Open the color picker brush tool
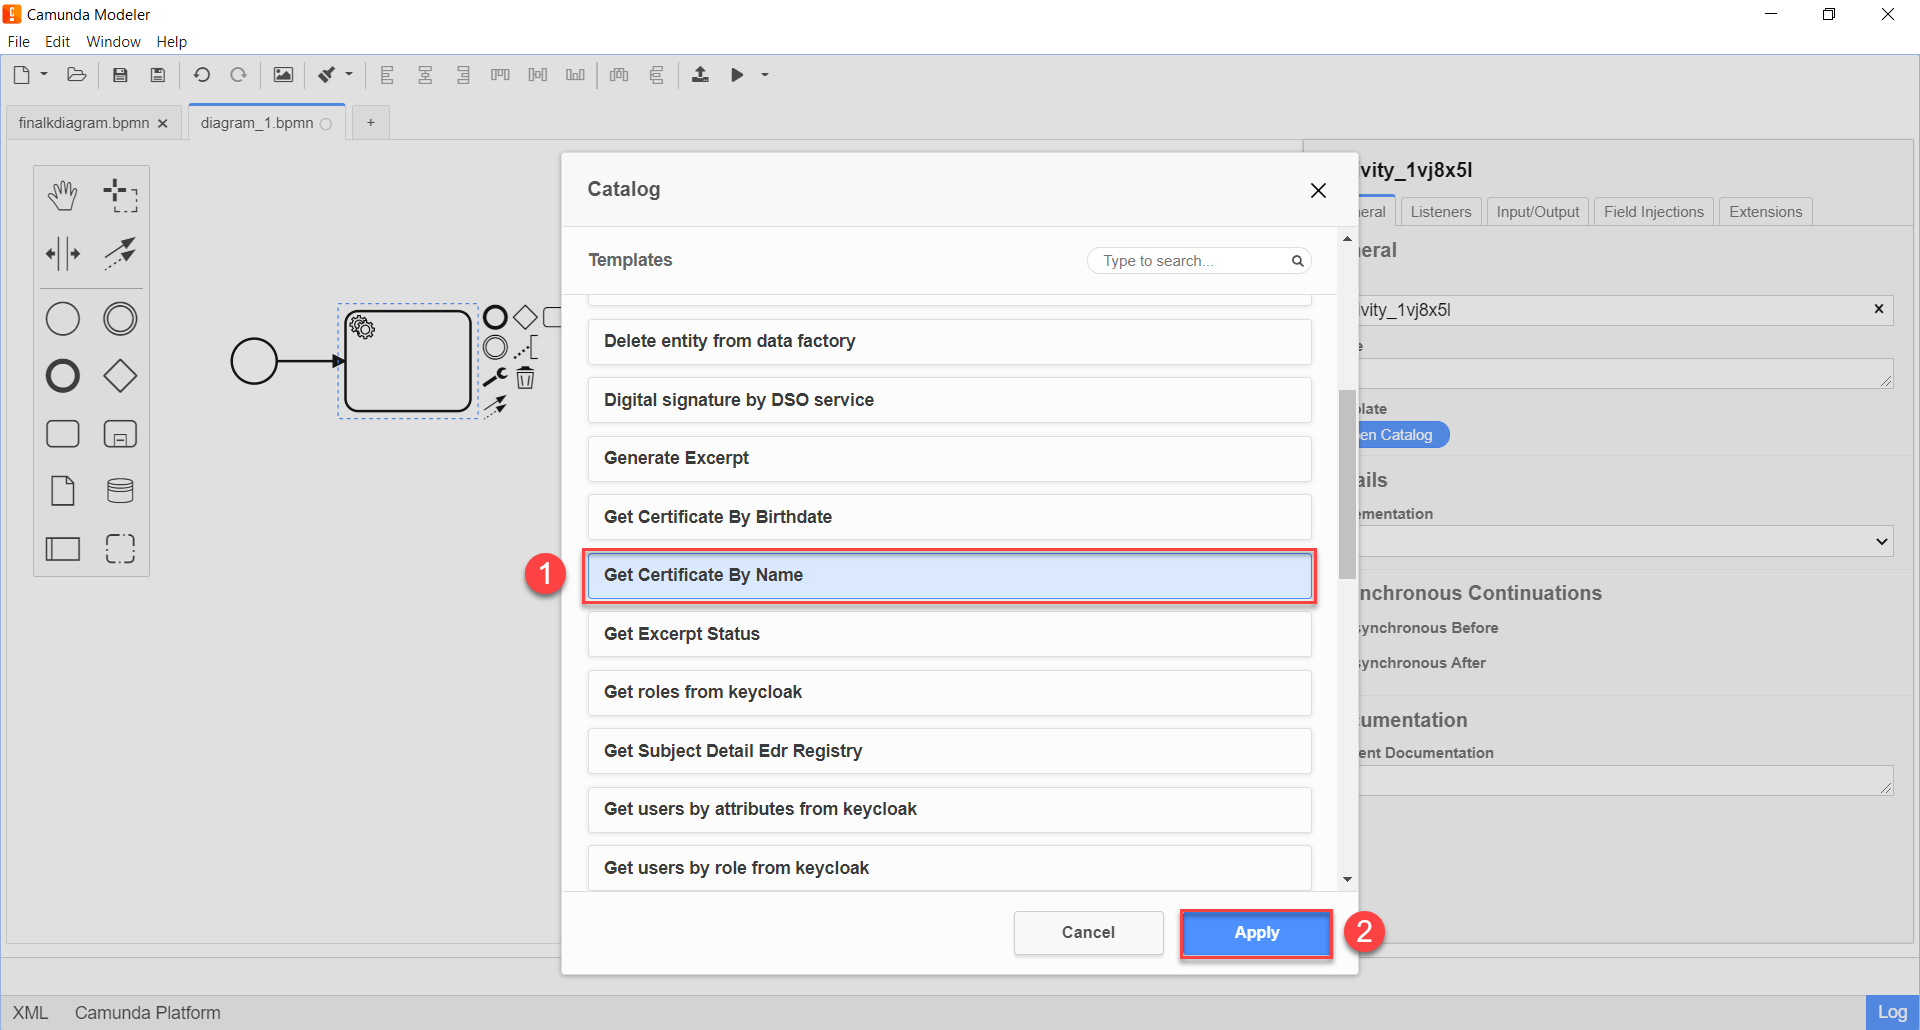This screenshot has width=1920, height=1030. (x=326, y=75)
